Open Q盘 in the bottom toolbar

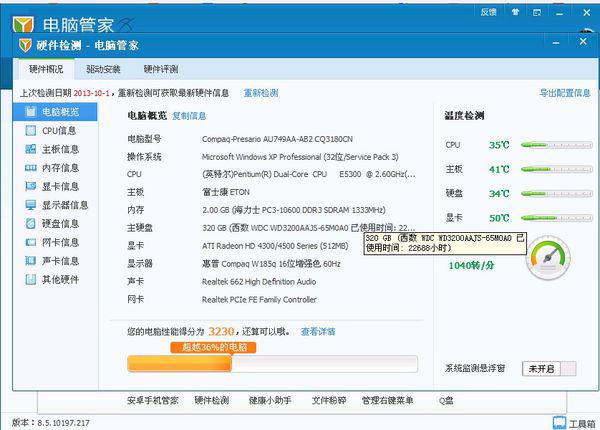point(446,401)
